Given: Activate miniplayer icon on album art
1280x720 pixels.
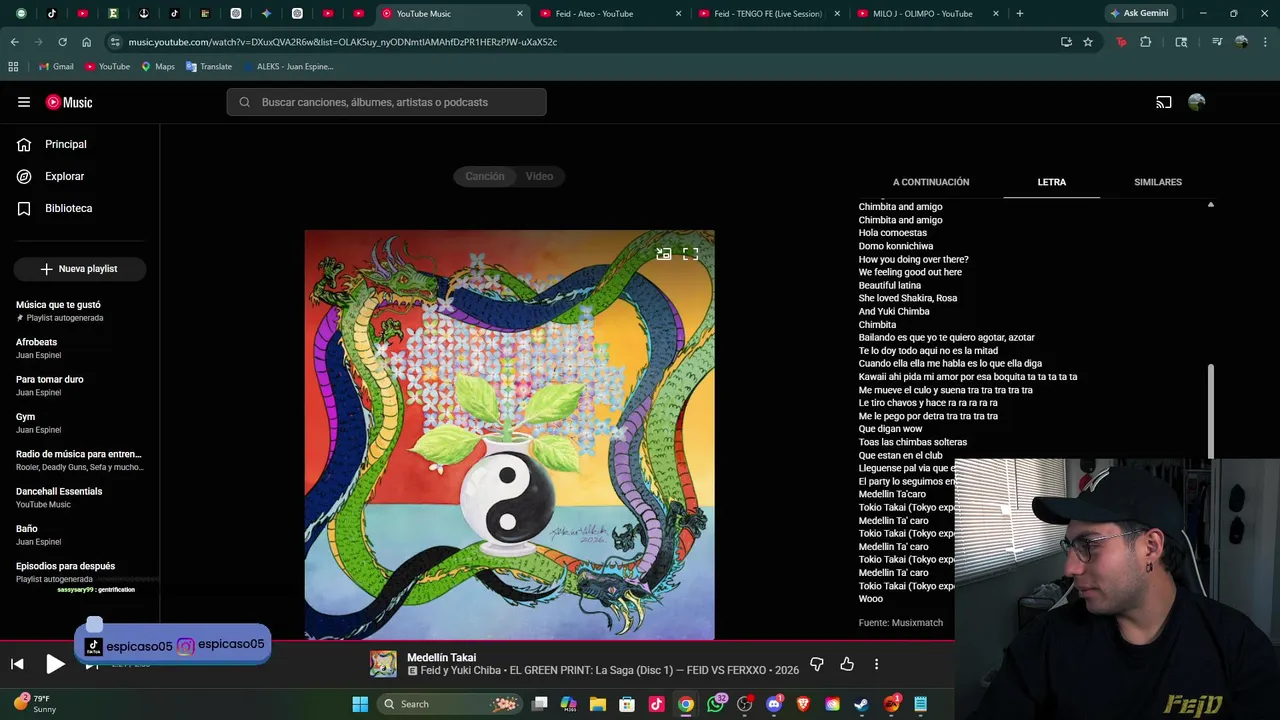Looking at the screenshot, I should click(663, 254).
